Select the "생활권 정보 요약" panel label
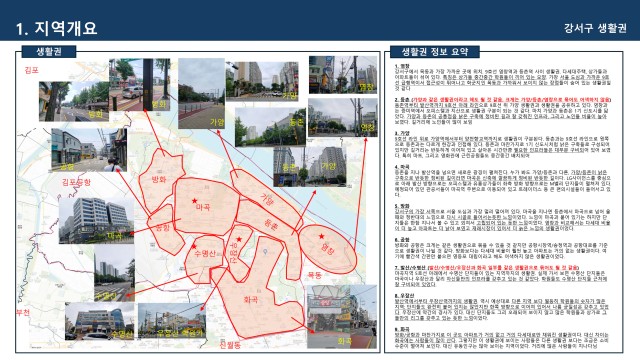 click(x=435, y=52)
